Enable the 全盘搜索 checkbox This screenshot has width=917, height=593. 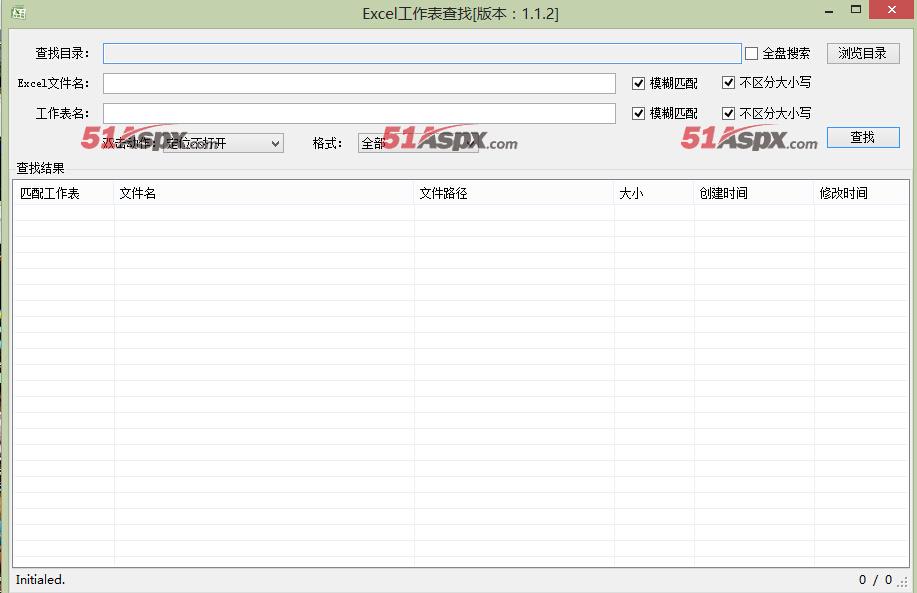tap(751, 54)
